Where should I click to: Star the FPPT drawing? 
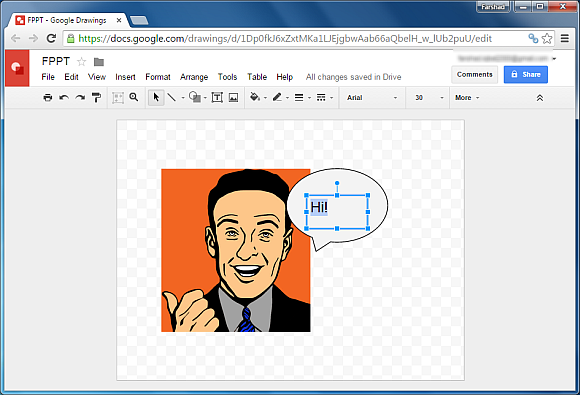point(81,61)
